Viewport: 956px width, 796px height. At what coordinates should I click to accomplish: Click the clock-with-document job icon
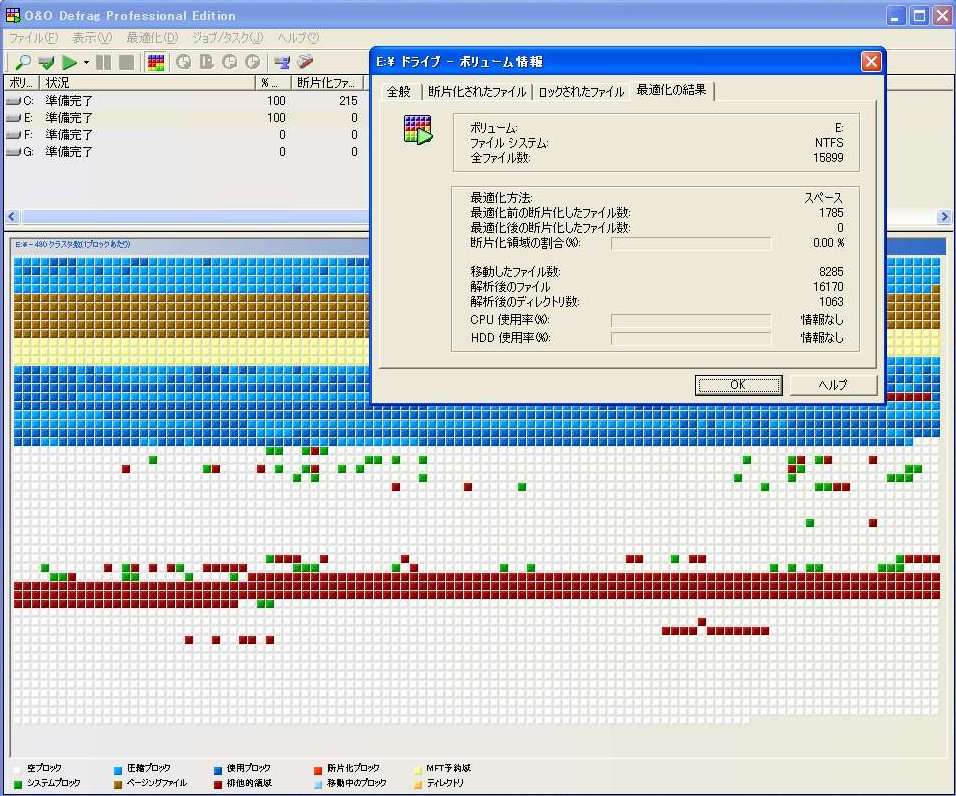pyautogui.click(x=206, y=62)
